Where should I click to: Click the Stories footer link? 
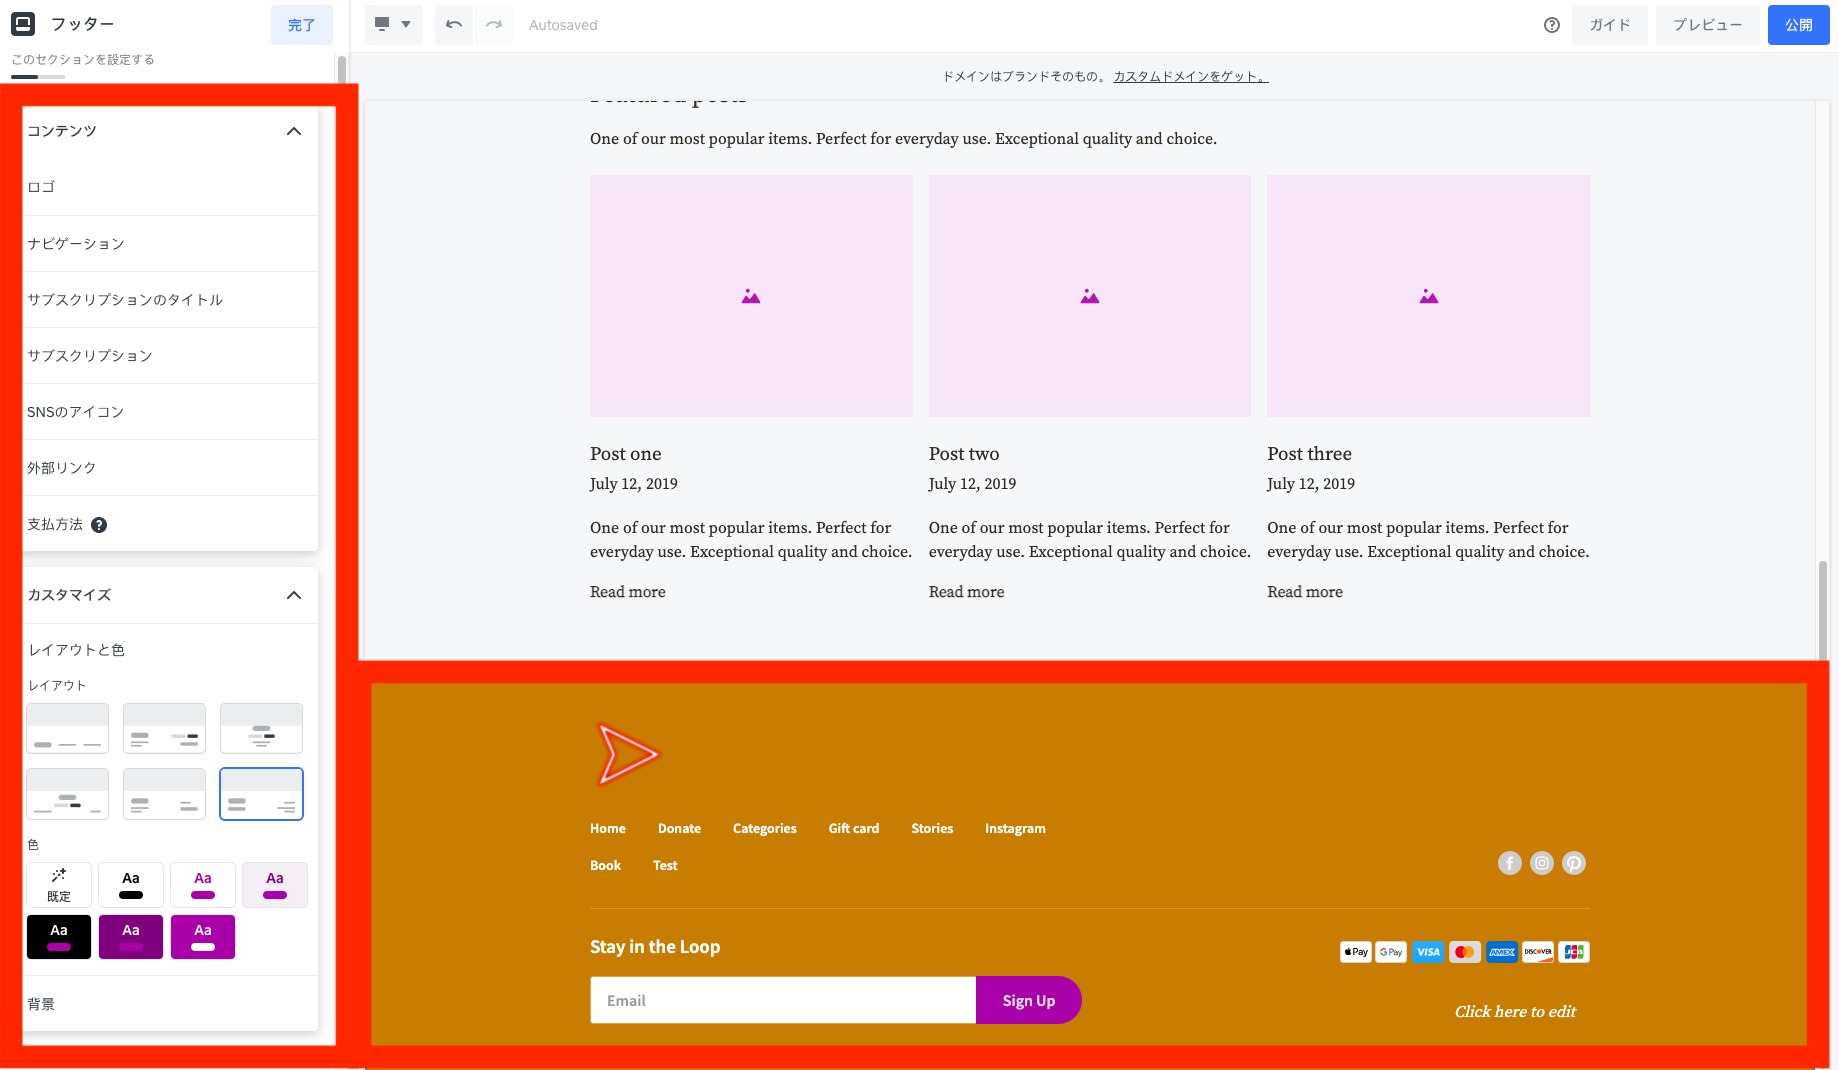click(932, 829)
